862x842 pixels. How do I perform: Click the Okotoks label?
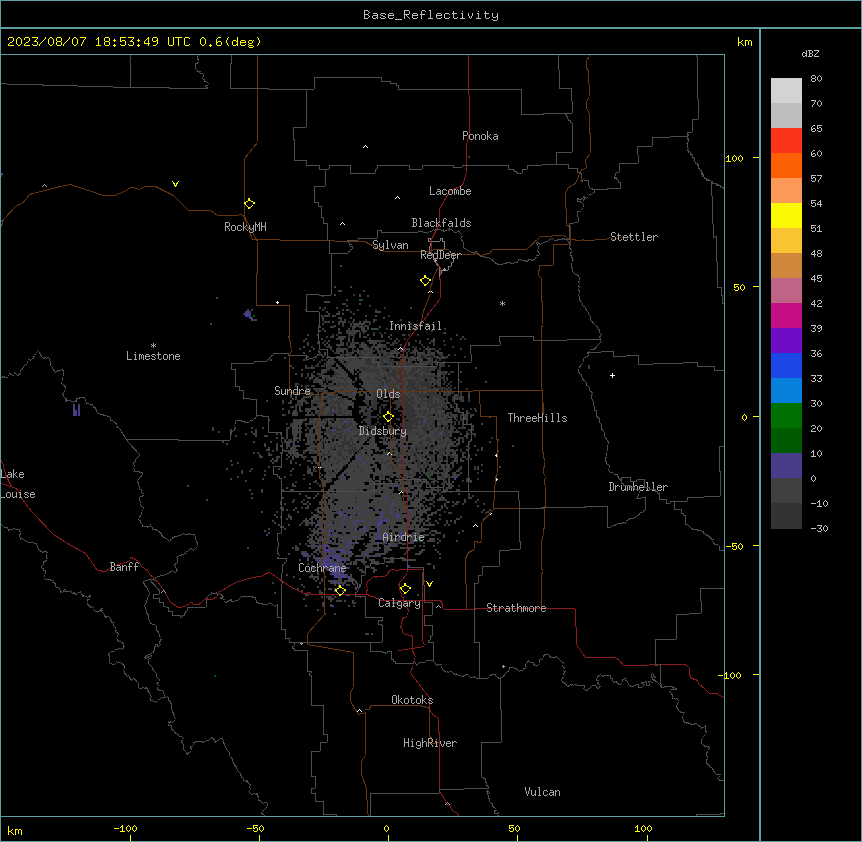[x=412, y=700]
